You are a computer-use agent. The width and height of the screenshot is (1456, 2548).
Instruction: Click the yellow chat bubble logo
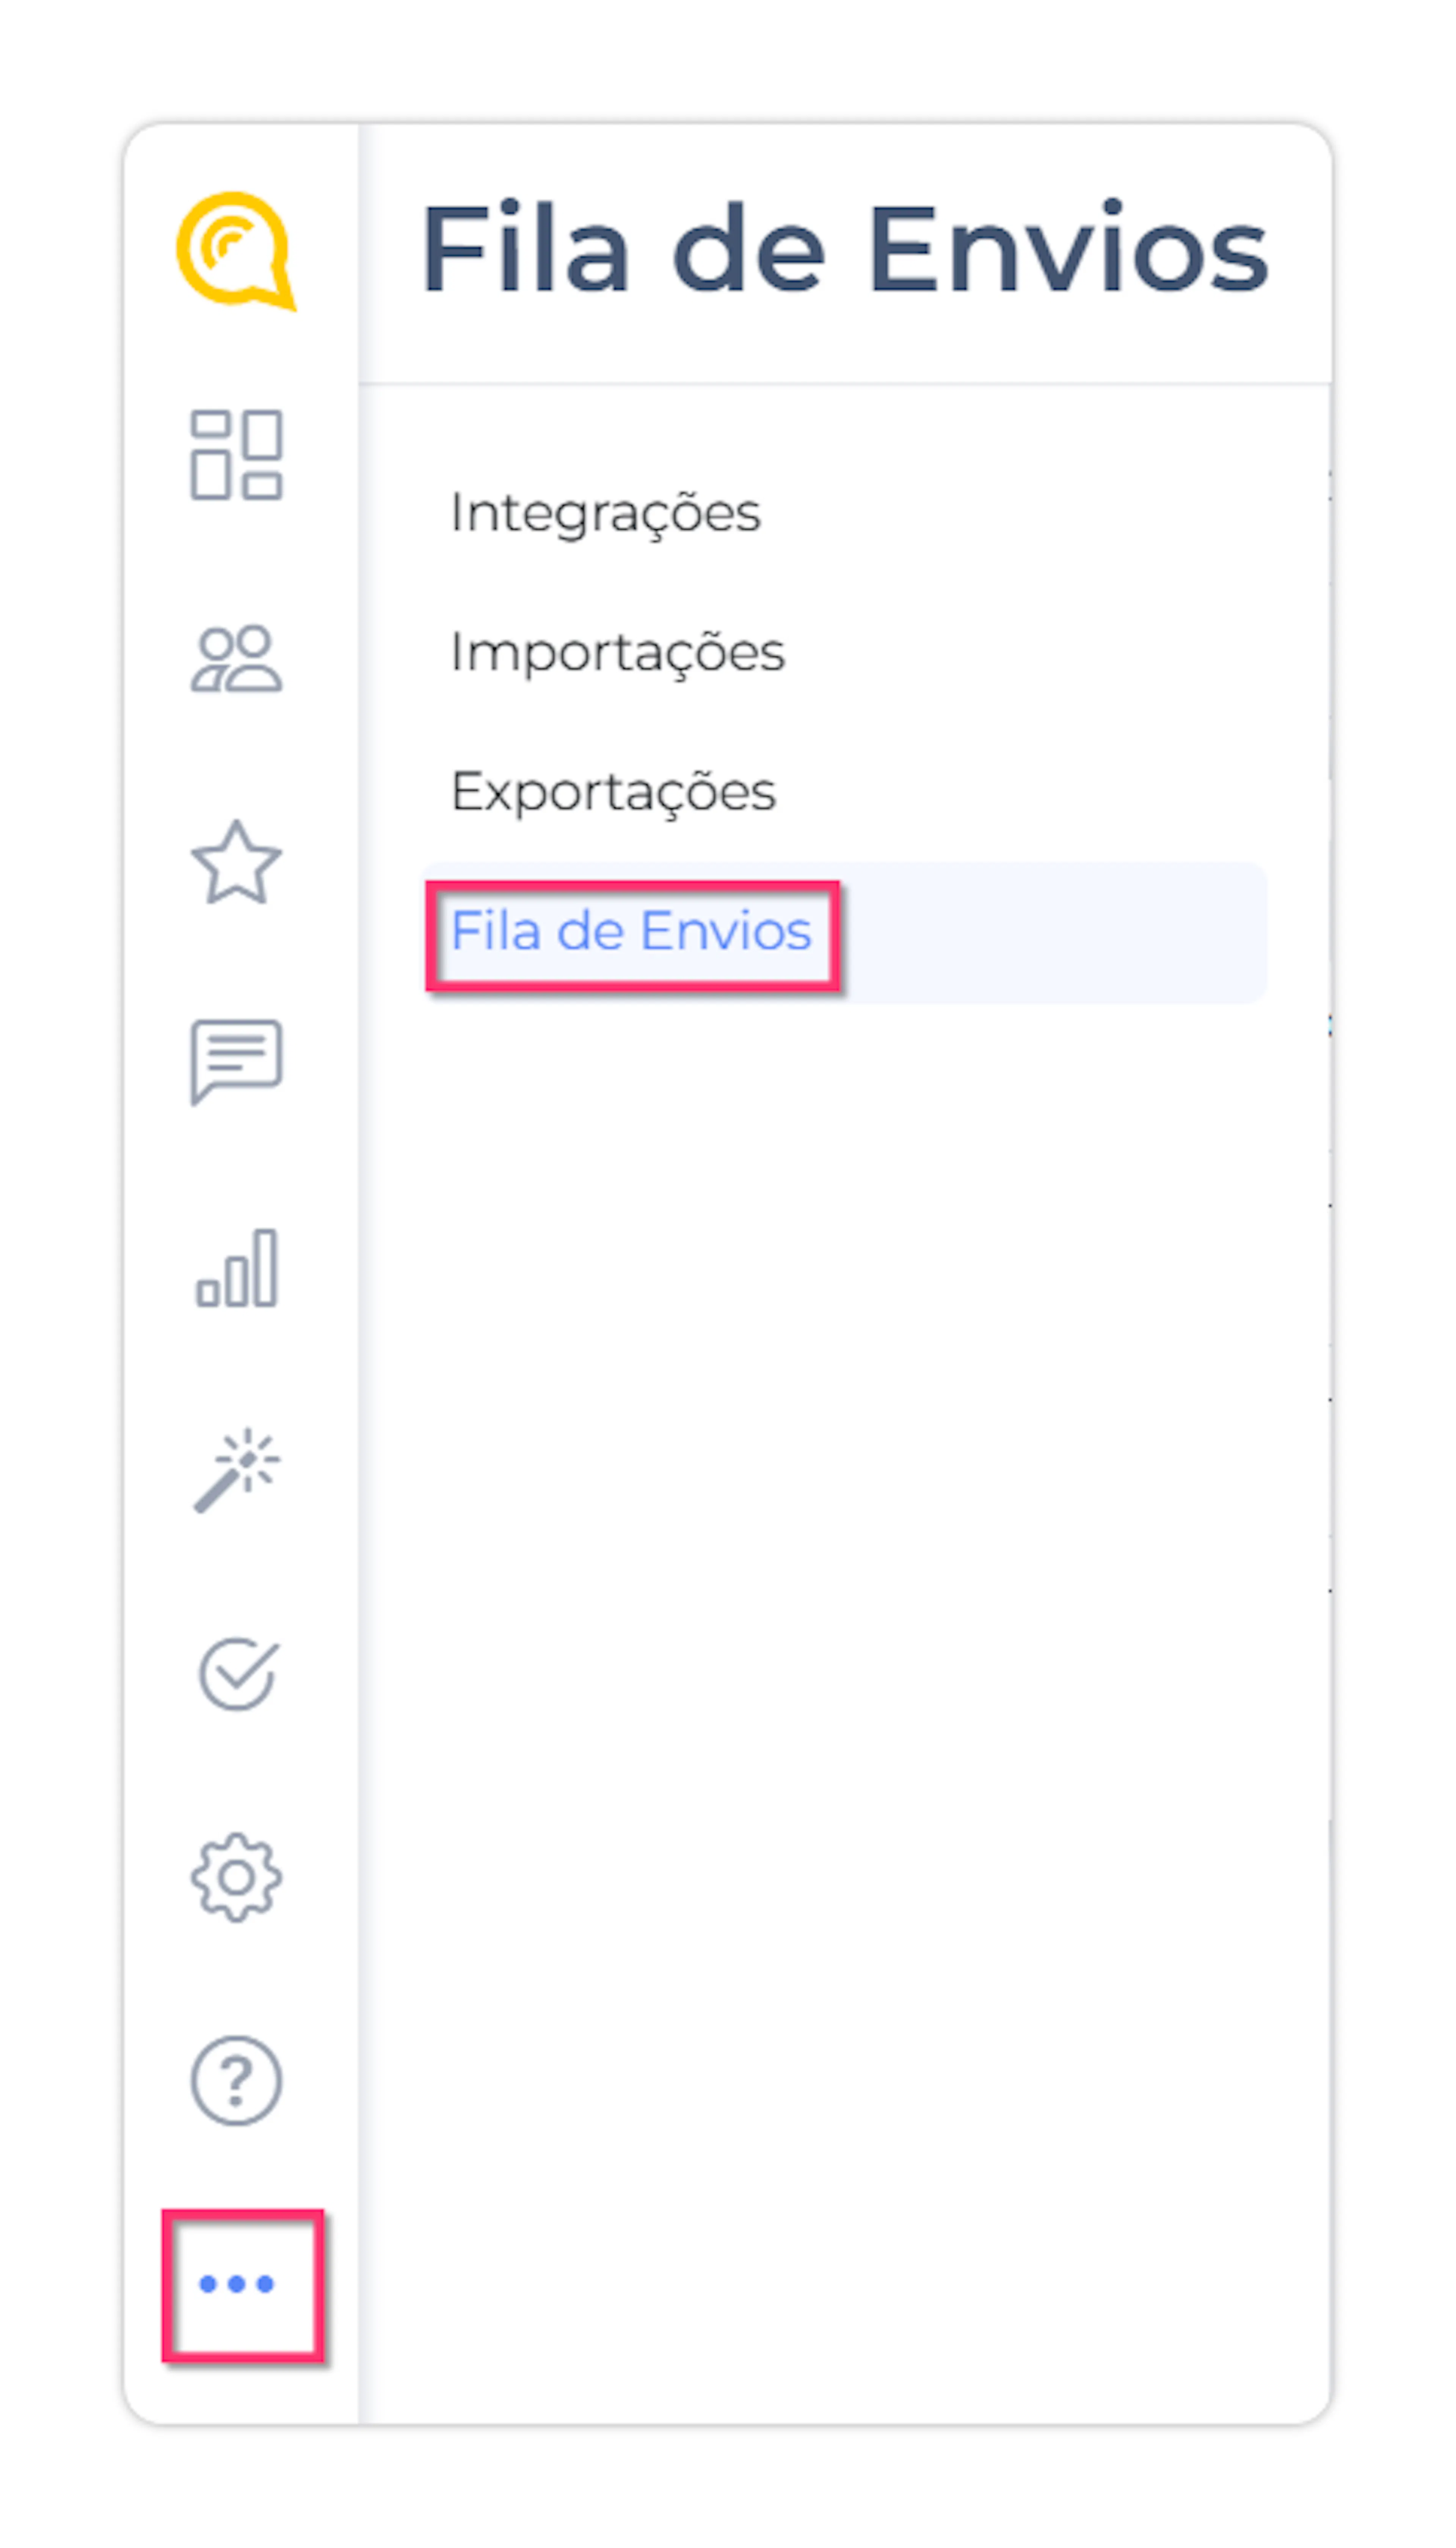coord(235,250)
